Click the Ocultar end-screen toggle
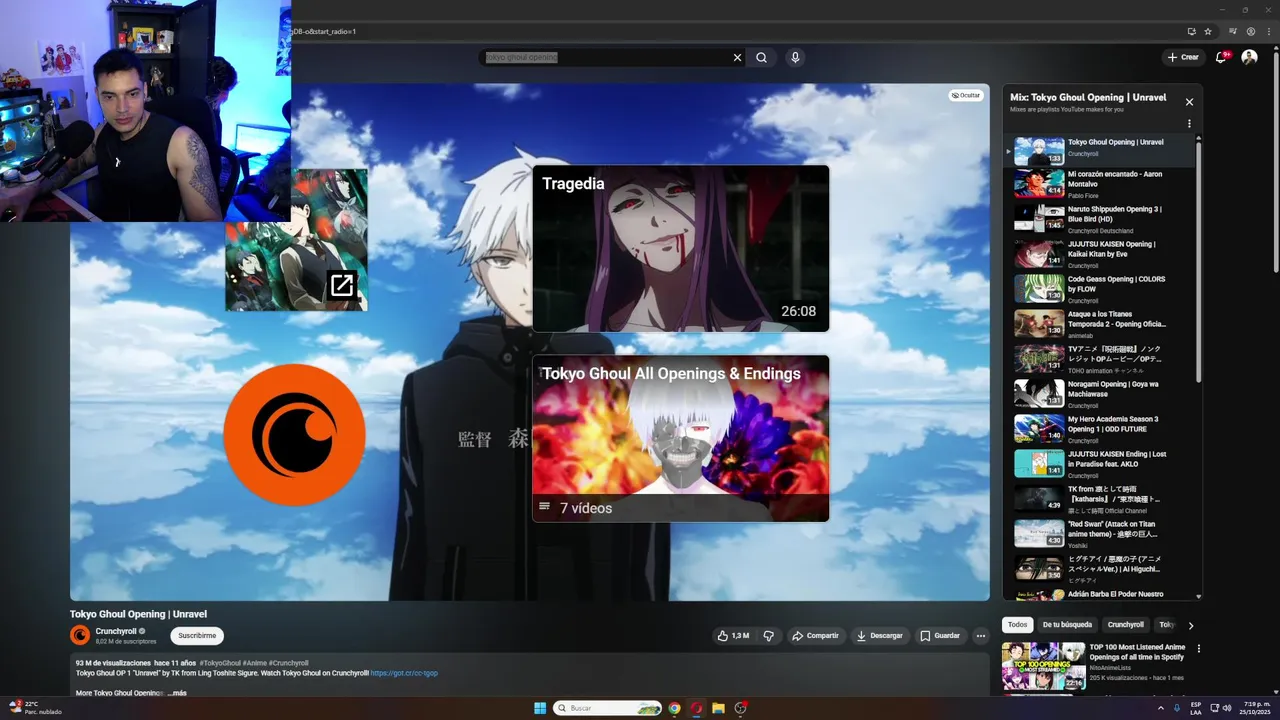Image resolution: width=1280 pixels, height=720 pixels. (x=966, y=95)
